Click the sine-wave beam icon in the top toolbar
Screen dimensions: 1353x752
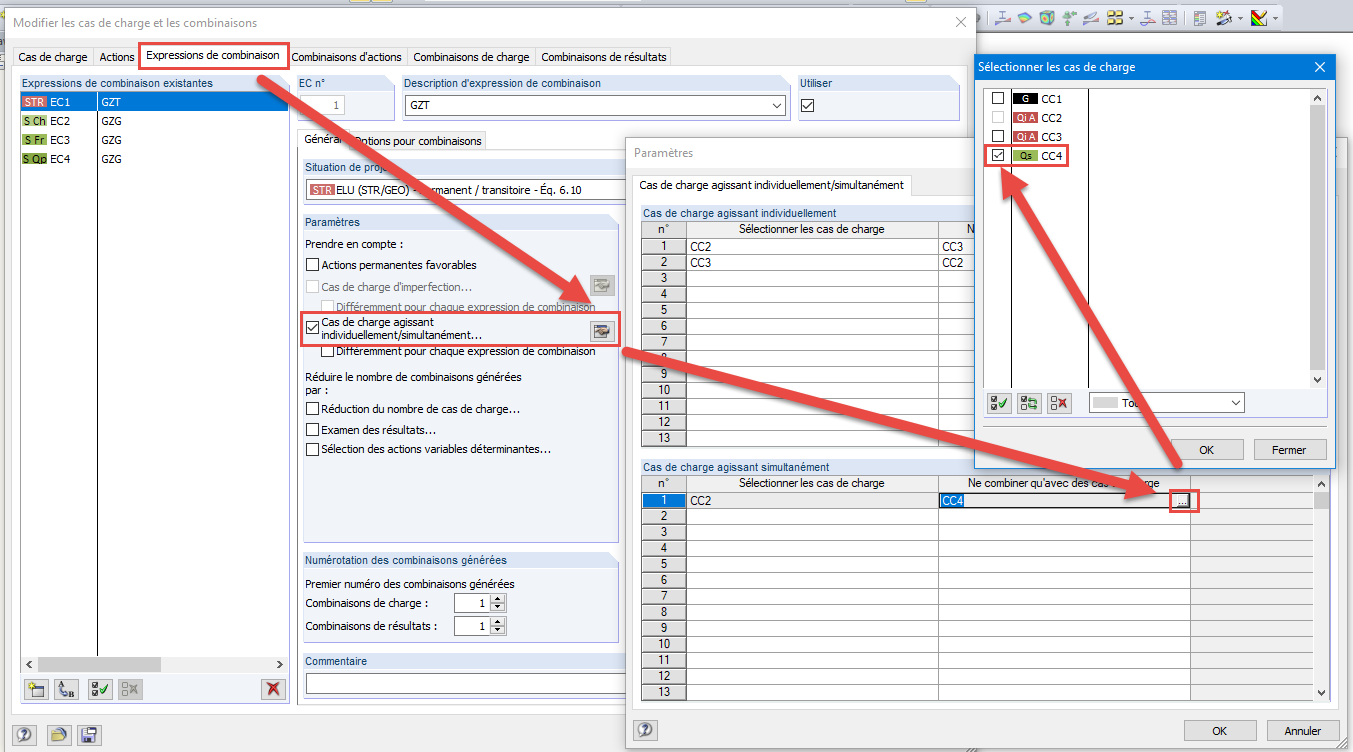[x=1150, y=18]
